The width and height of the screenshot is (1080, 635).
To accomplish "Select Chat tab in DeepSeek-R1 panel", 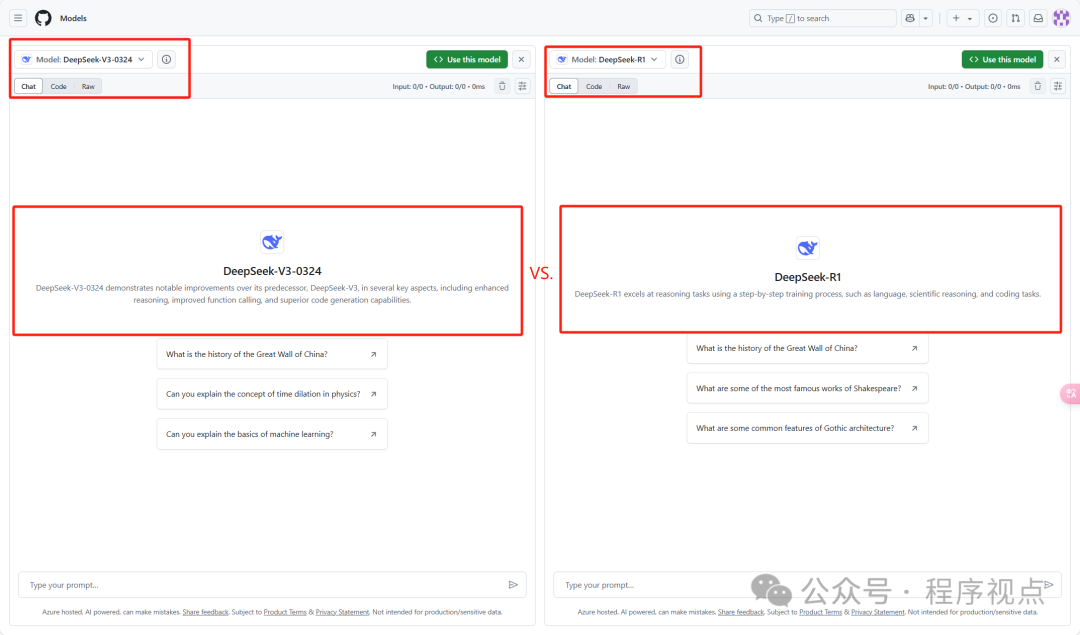I will 564,86.
